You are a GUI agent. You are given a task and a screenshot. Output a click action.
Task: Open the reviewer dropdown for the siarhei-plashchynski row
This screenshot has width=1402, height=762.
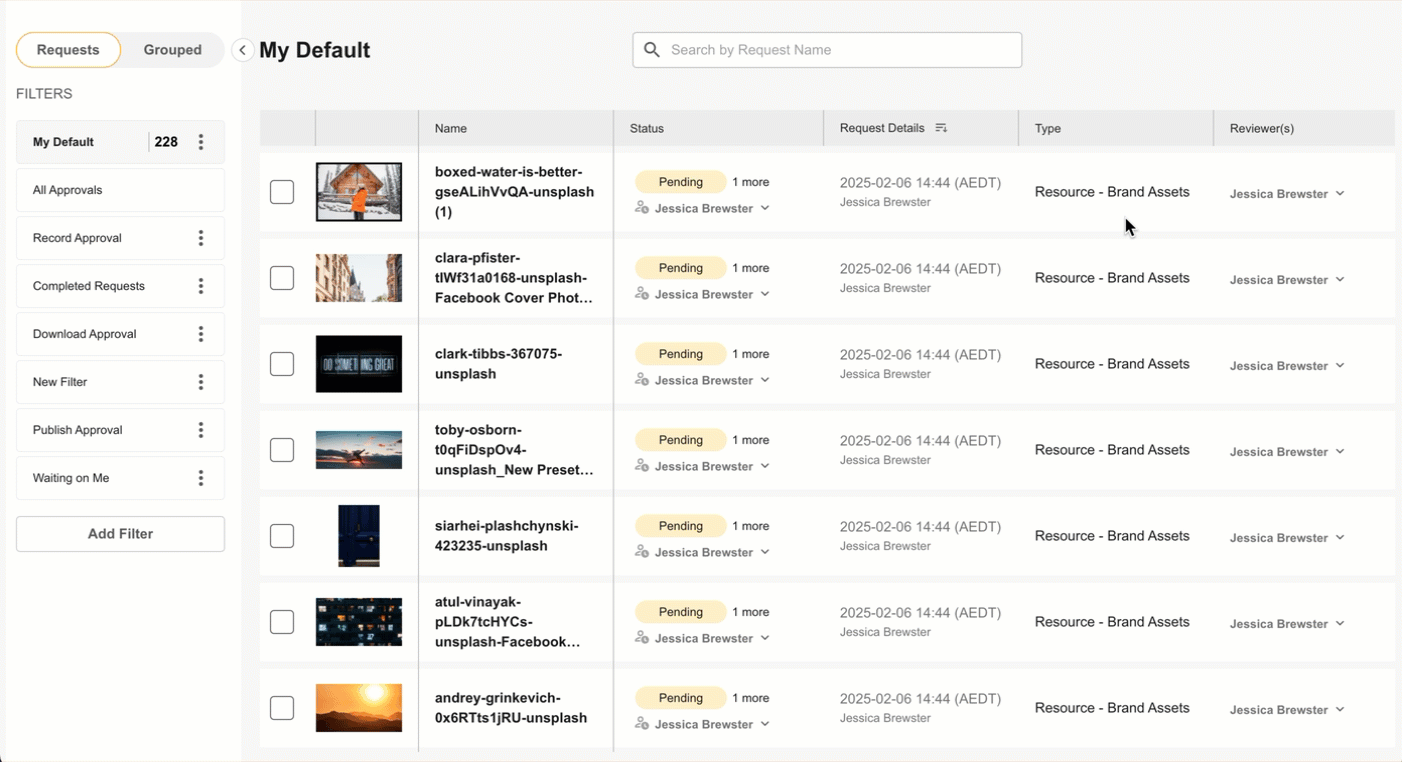[x=1340, y=538]
